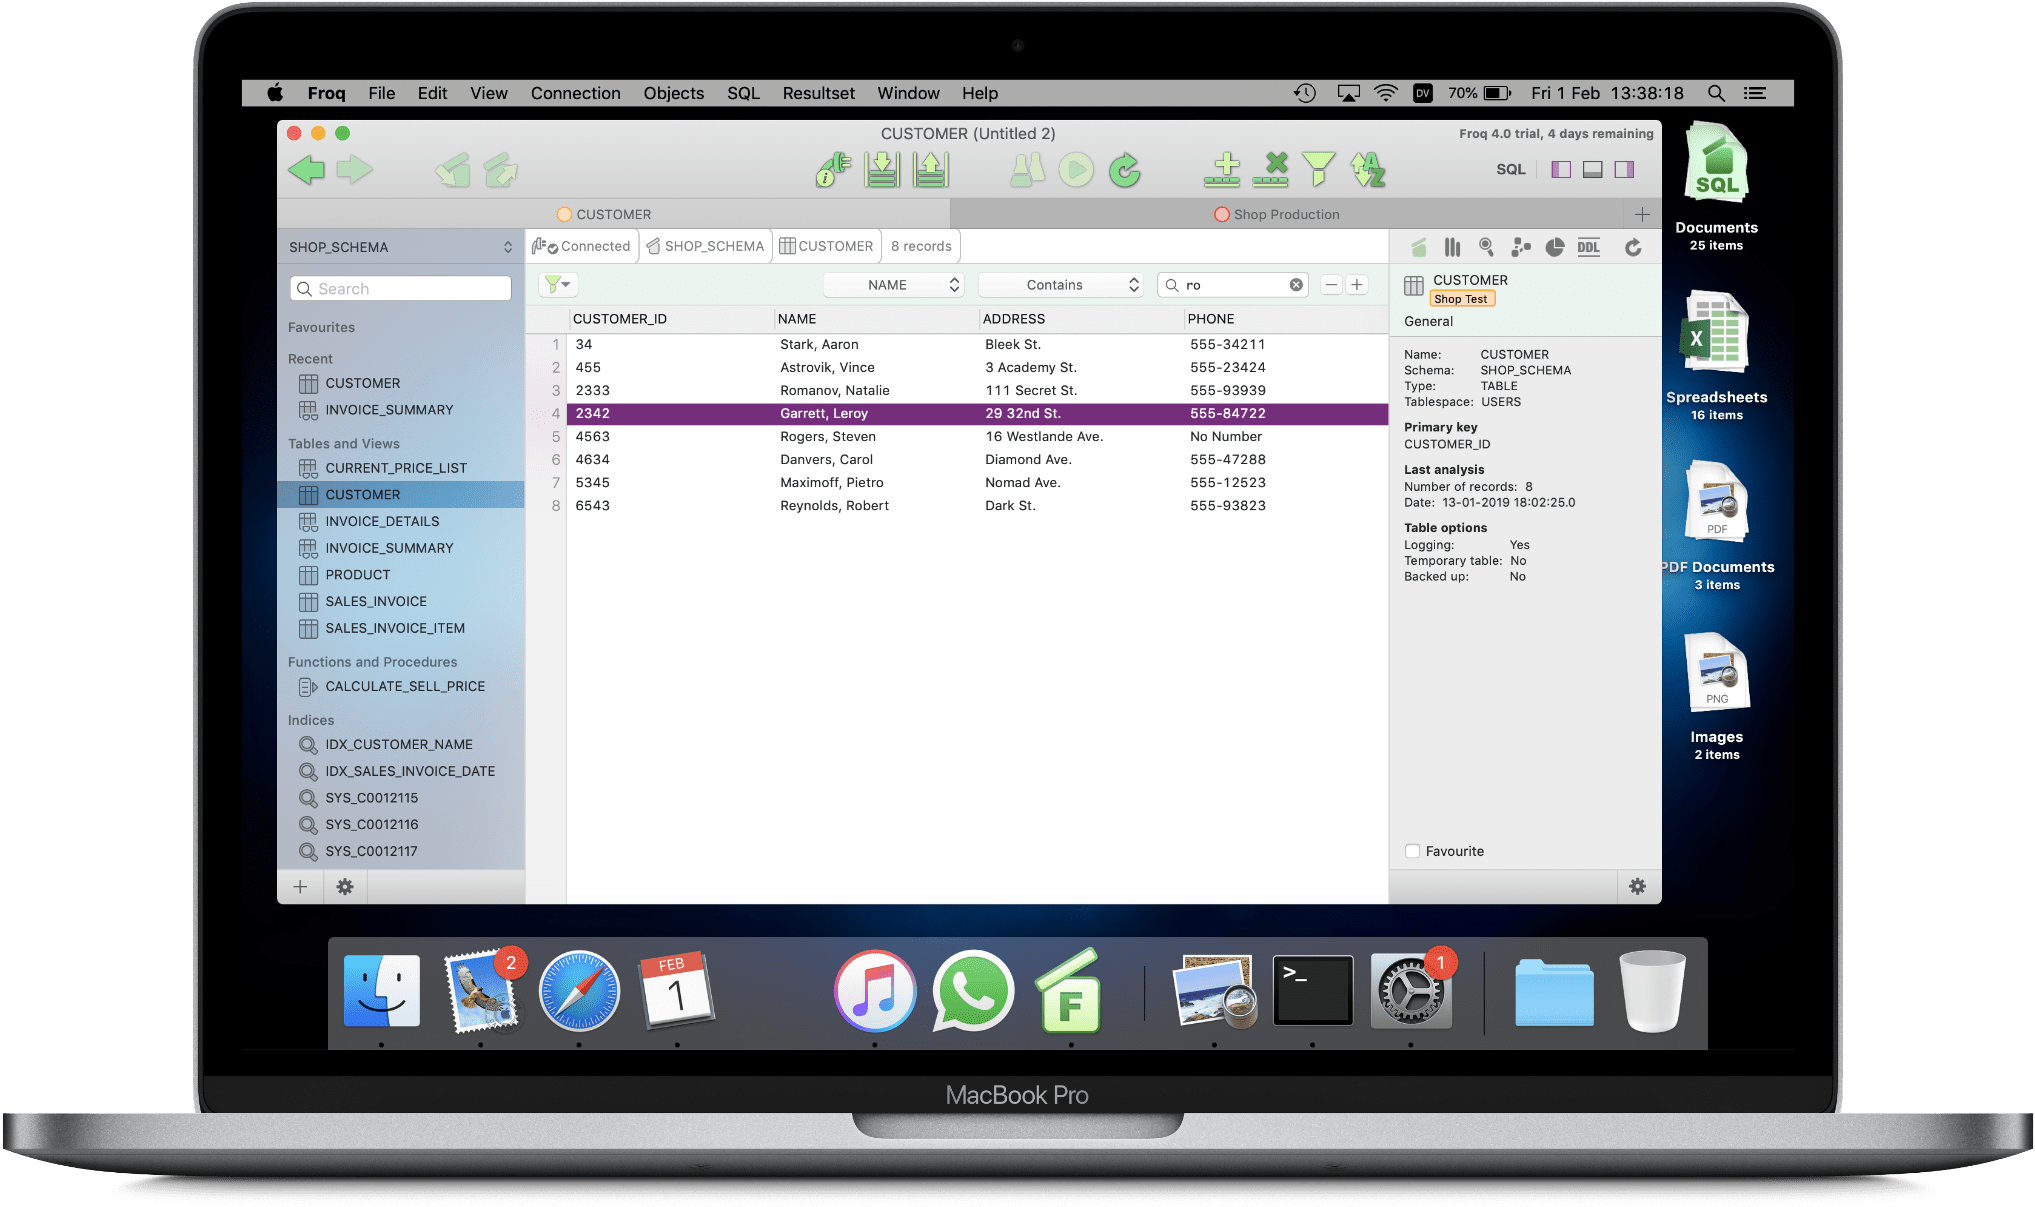Viewport: 2035px width, 1207px height.
Task: Open the Contains condition dropdown
Action: [1061, 285]
